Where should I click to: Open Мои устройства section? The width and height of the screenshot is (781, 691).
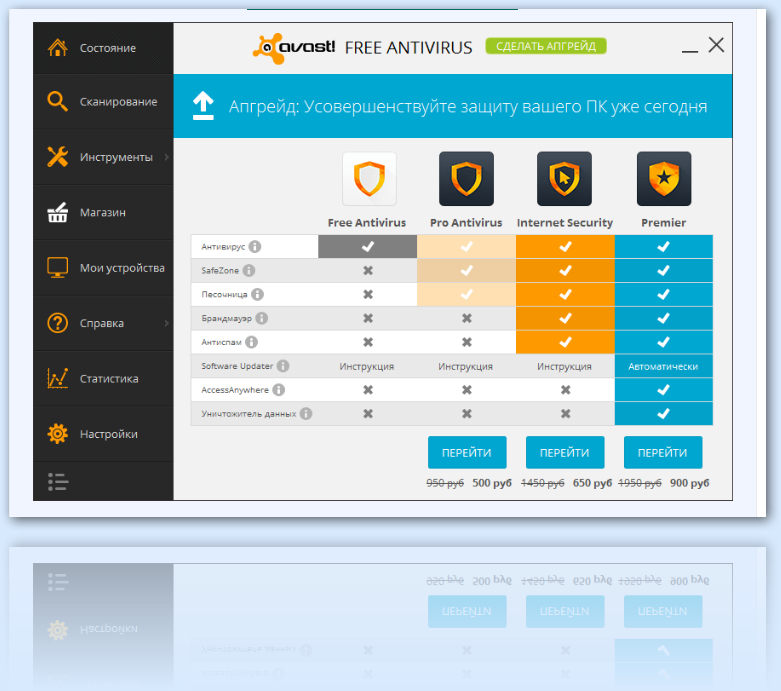[103, 268]
